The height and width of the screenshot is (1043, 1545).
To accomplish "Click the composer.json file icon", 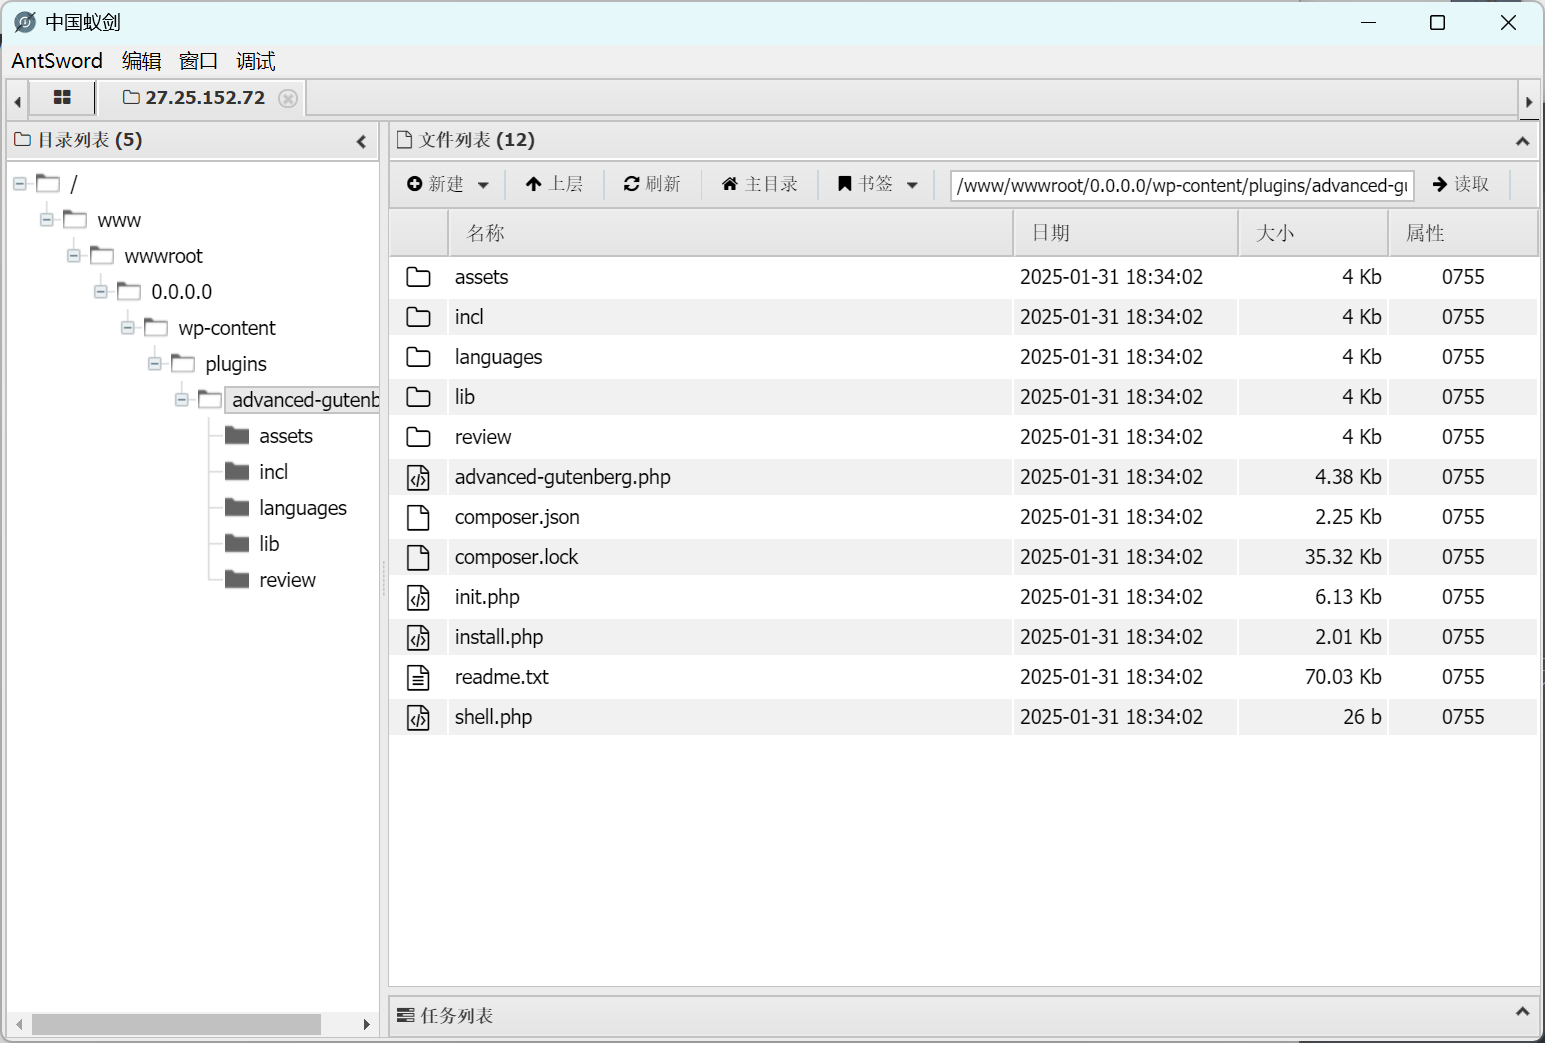I will 418,517.
